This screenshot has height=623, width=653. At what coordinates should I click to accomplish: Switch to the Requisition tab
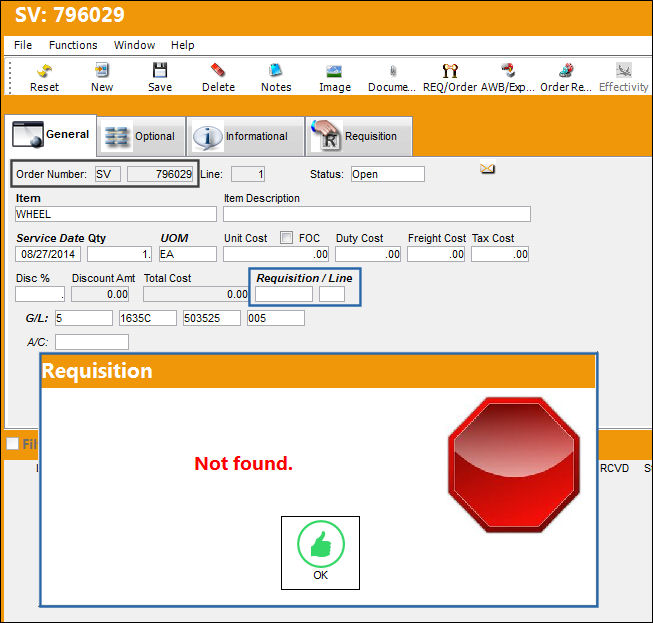click(359, 137)
